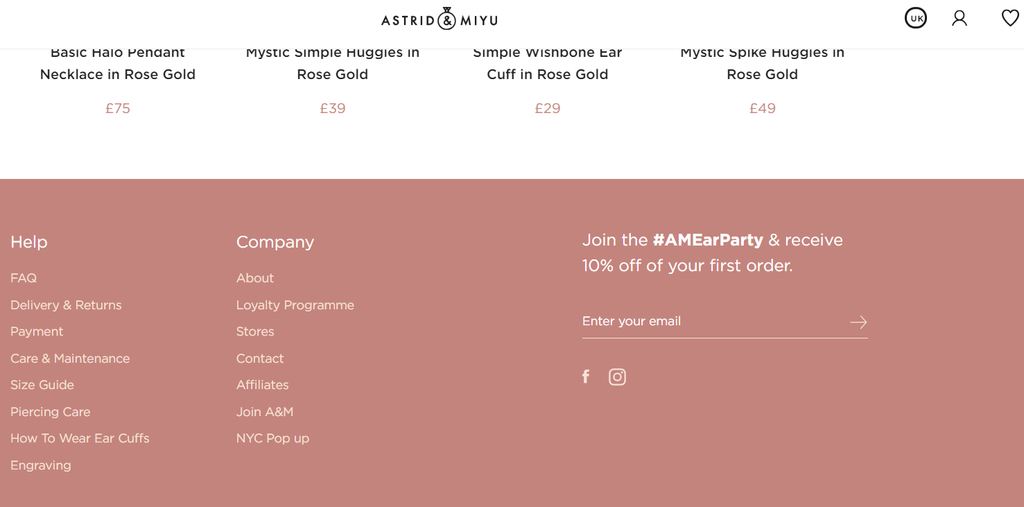Visit the Instagram page icon
1024x507 pixels.
[x=617, y=377]
